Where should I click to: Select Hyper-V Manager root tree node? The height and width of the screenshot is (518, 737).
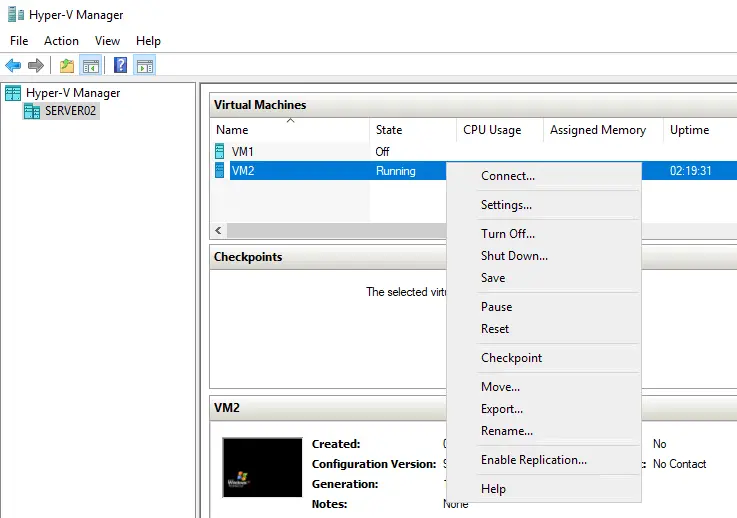72,93
